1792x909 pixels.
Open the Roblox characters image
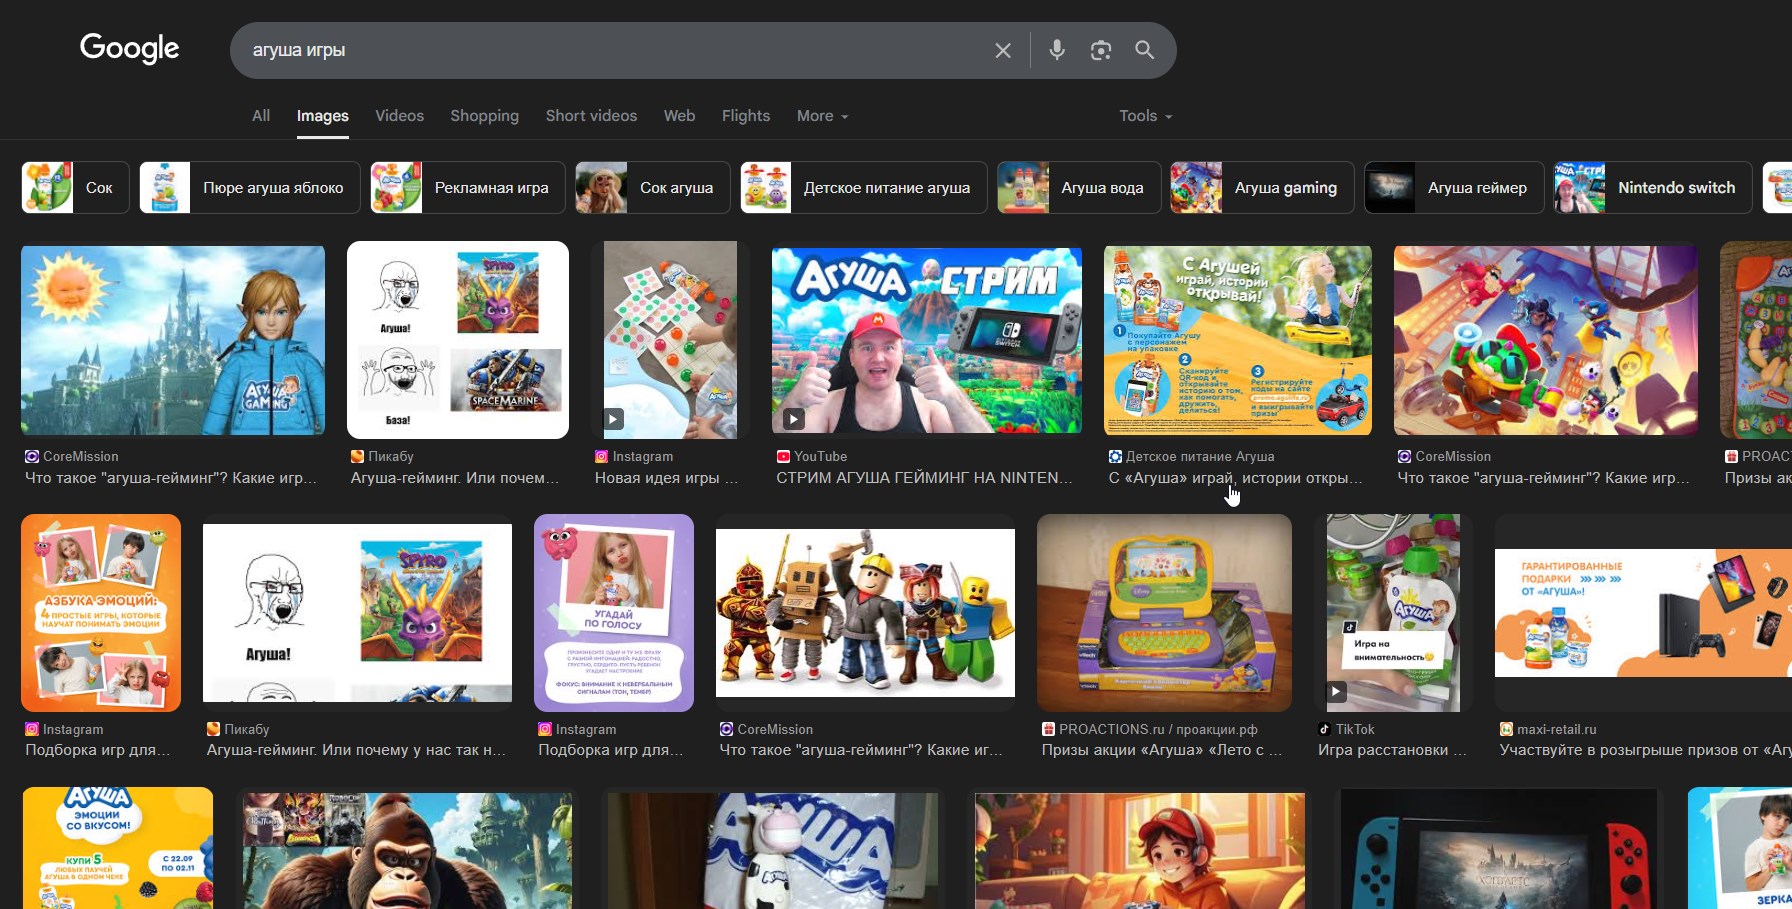[865, 613]
